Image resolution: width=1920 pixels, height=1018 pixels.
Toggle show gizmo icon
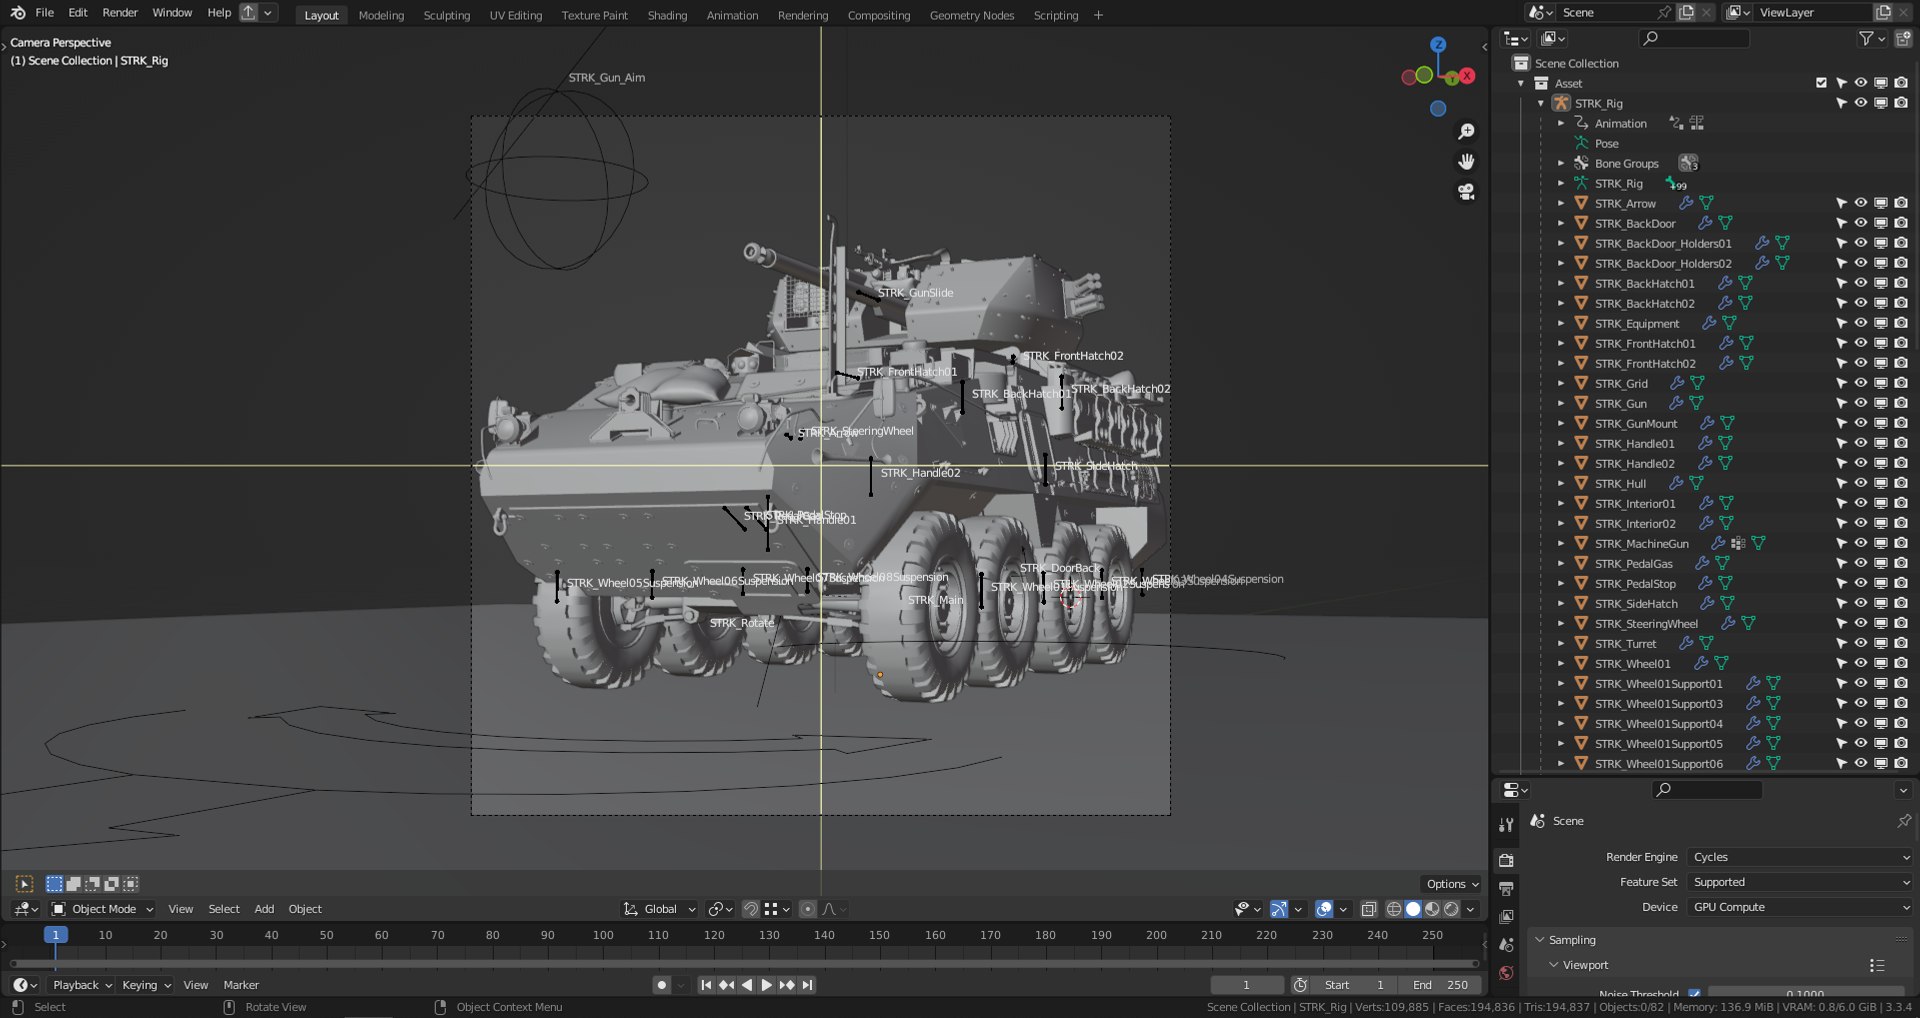[x=1279, y=909]
